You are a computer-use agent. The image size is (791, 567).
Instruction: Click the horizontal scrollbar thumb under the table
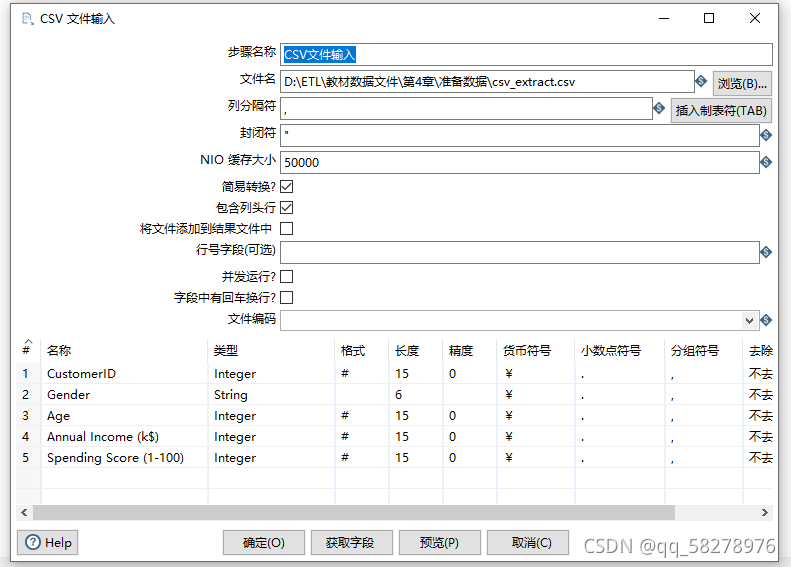point(354,513)
